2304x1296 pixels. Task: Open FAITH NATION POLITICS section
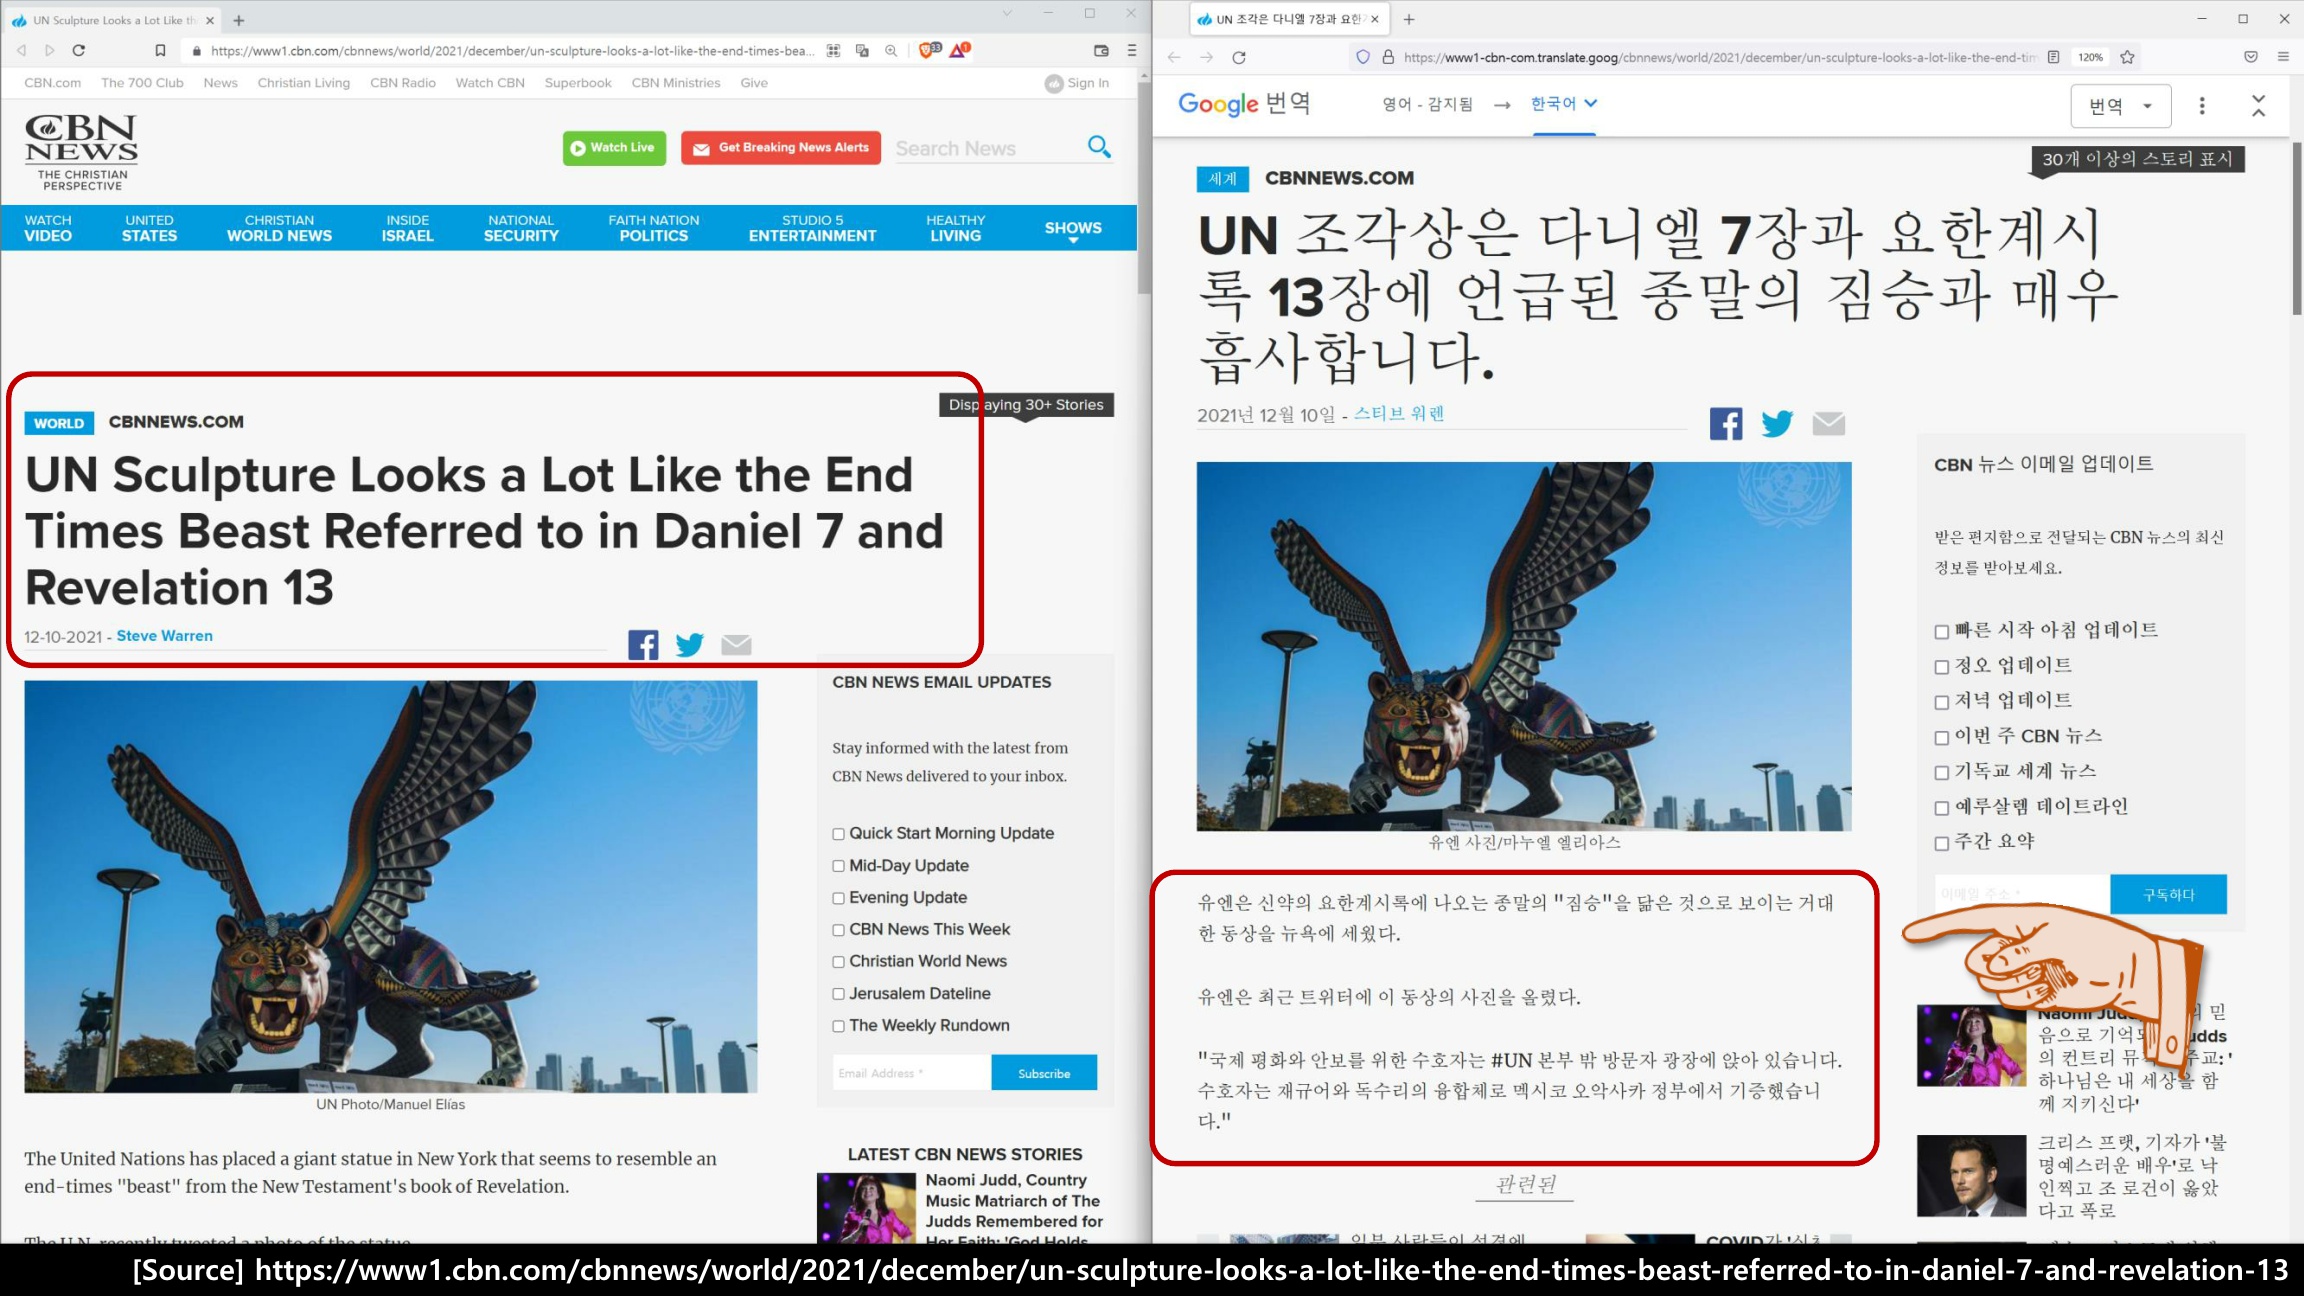654,228
